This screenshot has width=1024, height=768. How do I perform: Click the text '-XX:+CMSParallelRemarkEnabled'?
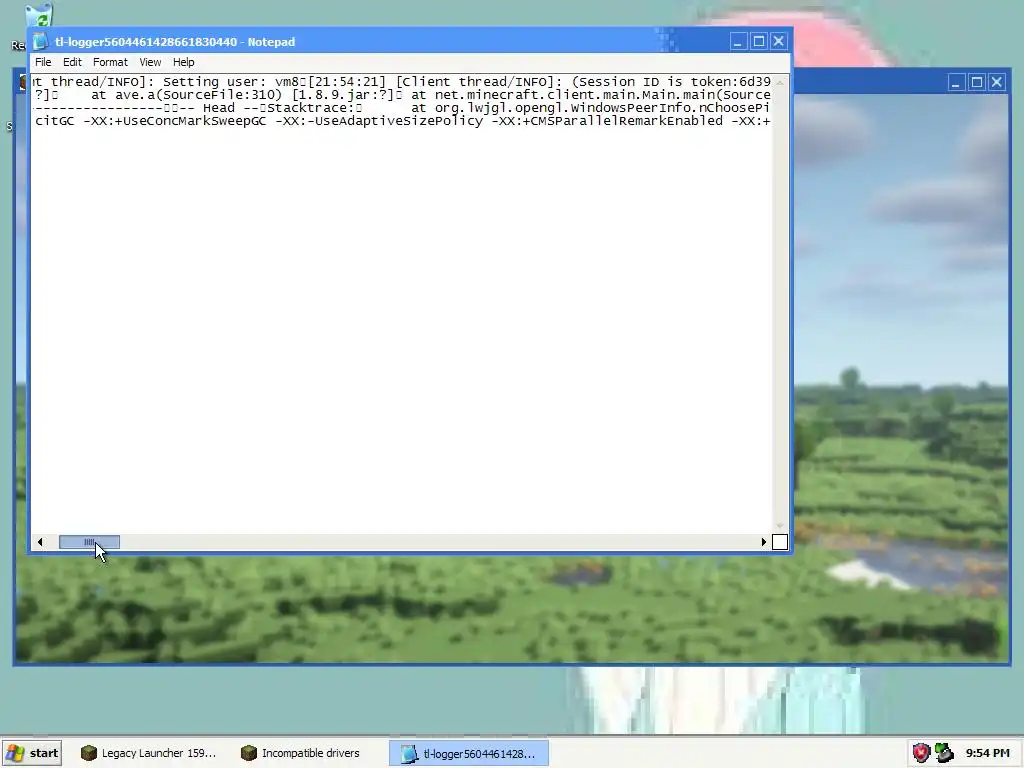(607, 121)
